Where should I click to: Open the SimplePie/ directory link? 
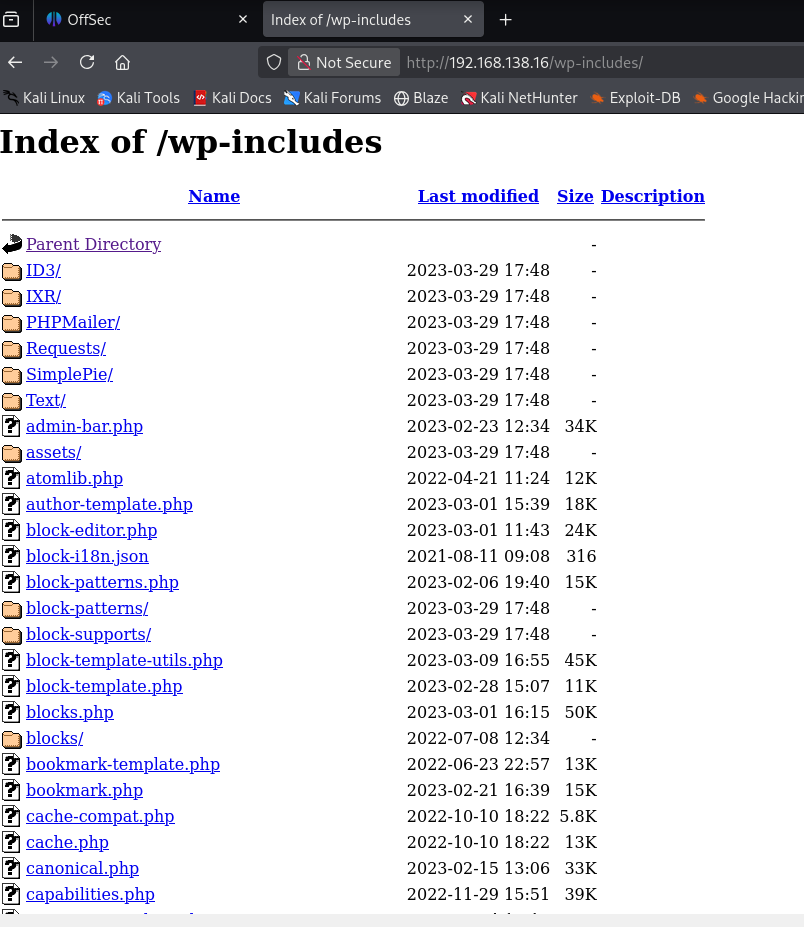click(x=69, y=374)
